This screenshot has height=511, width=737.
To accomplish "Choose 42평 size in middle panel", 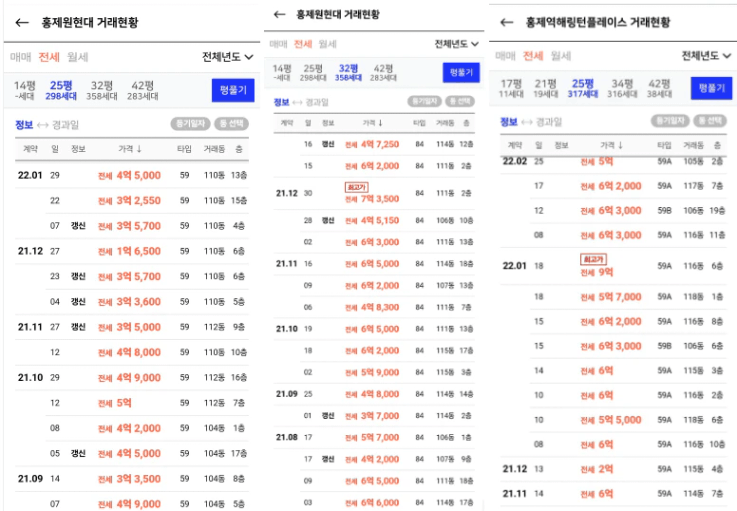I will (x=383, y=72).
